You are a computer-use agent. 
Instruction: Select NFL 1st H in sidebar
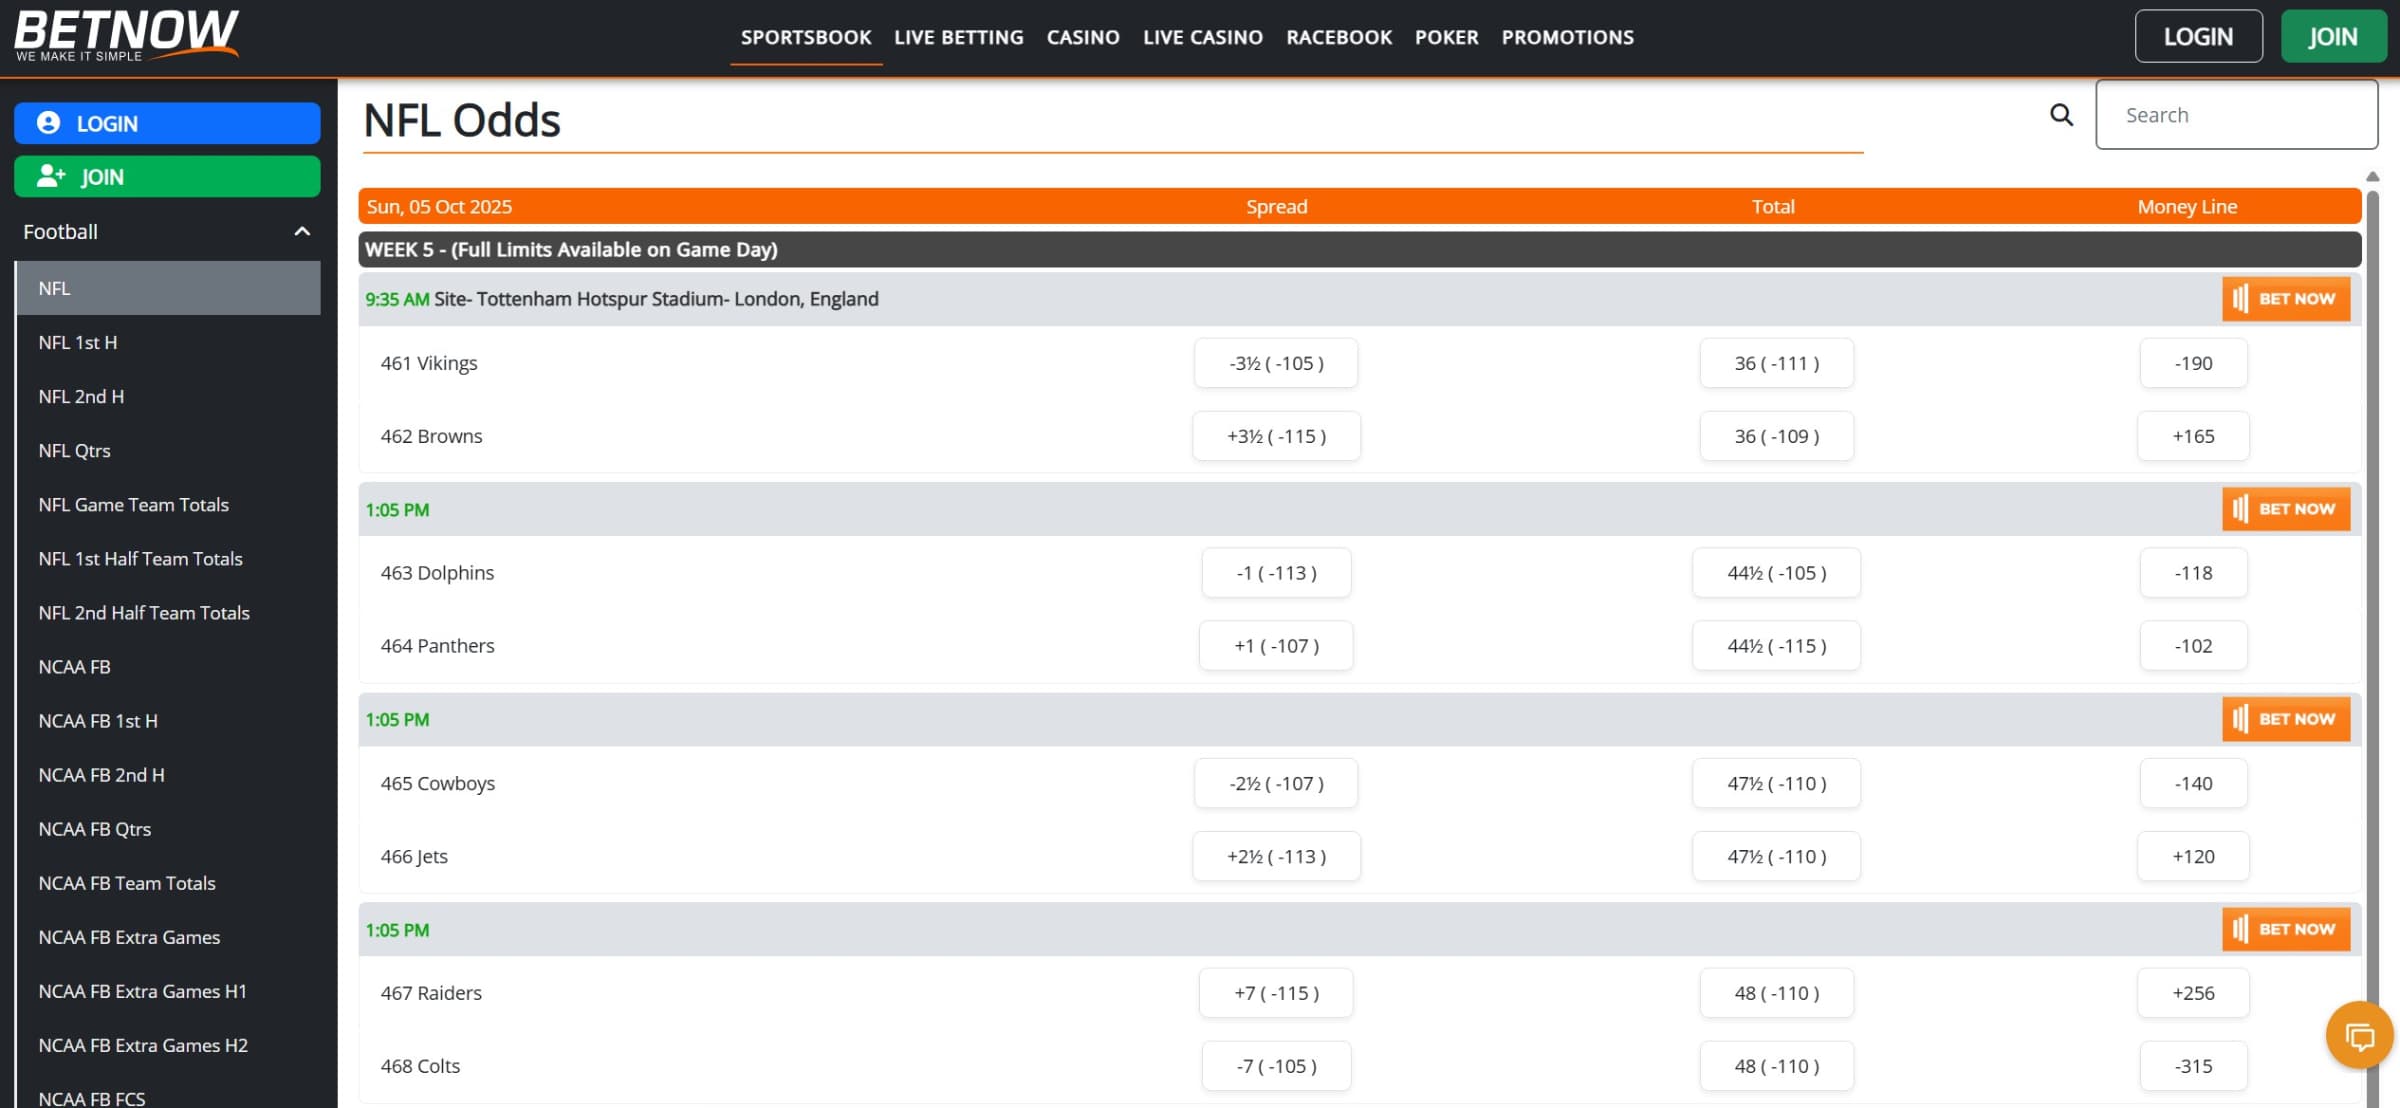78,342
